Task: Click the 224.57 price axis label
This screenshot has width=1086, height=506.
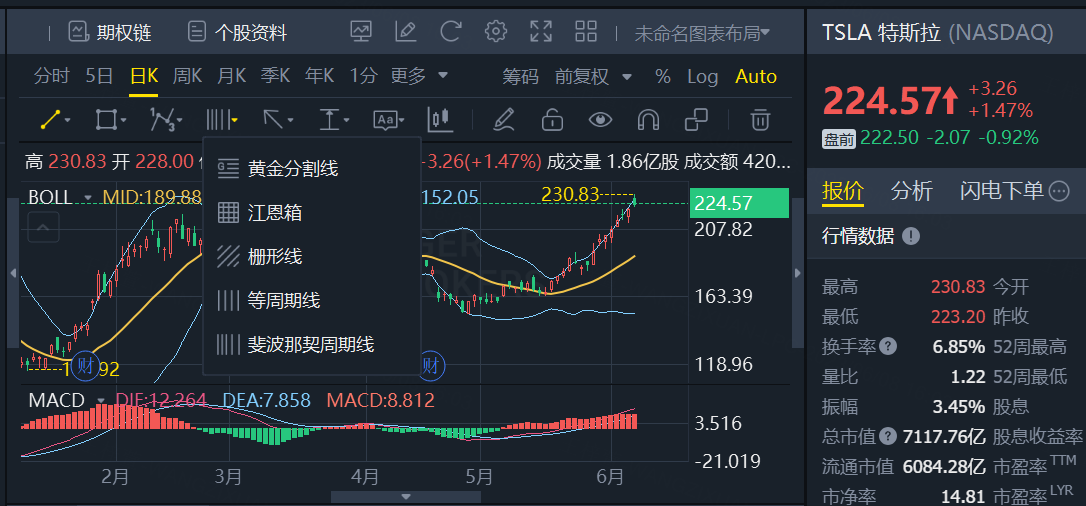Action: [x=739, y=203]
